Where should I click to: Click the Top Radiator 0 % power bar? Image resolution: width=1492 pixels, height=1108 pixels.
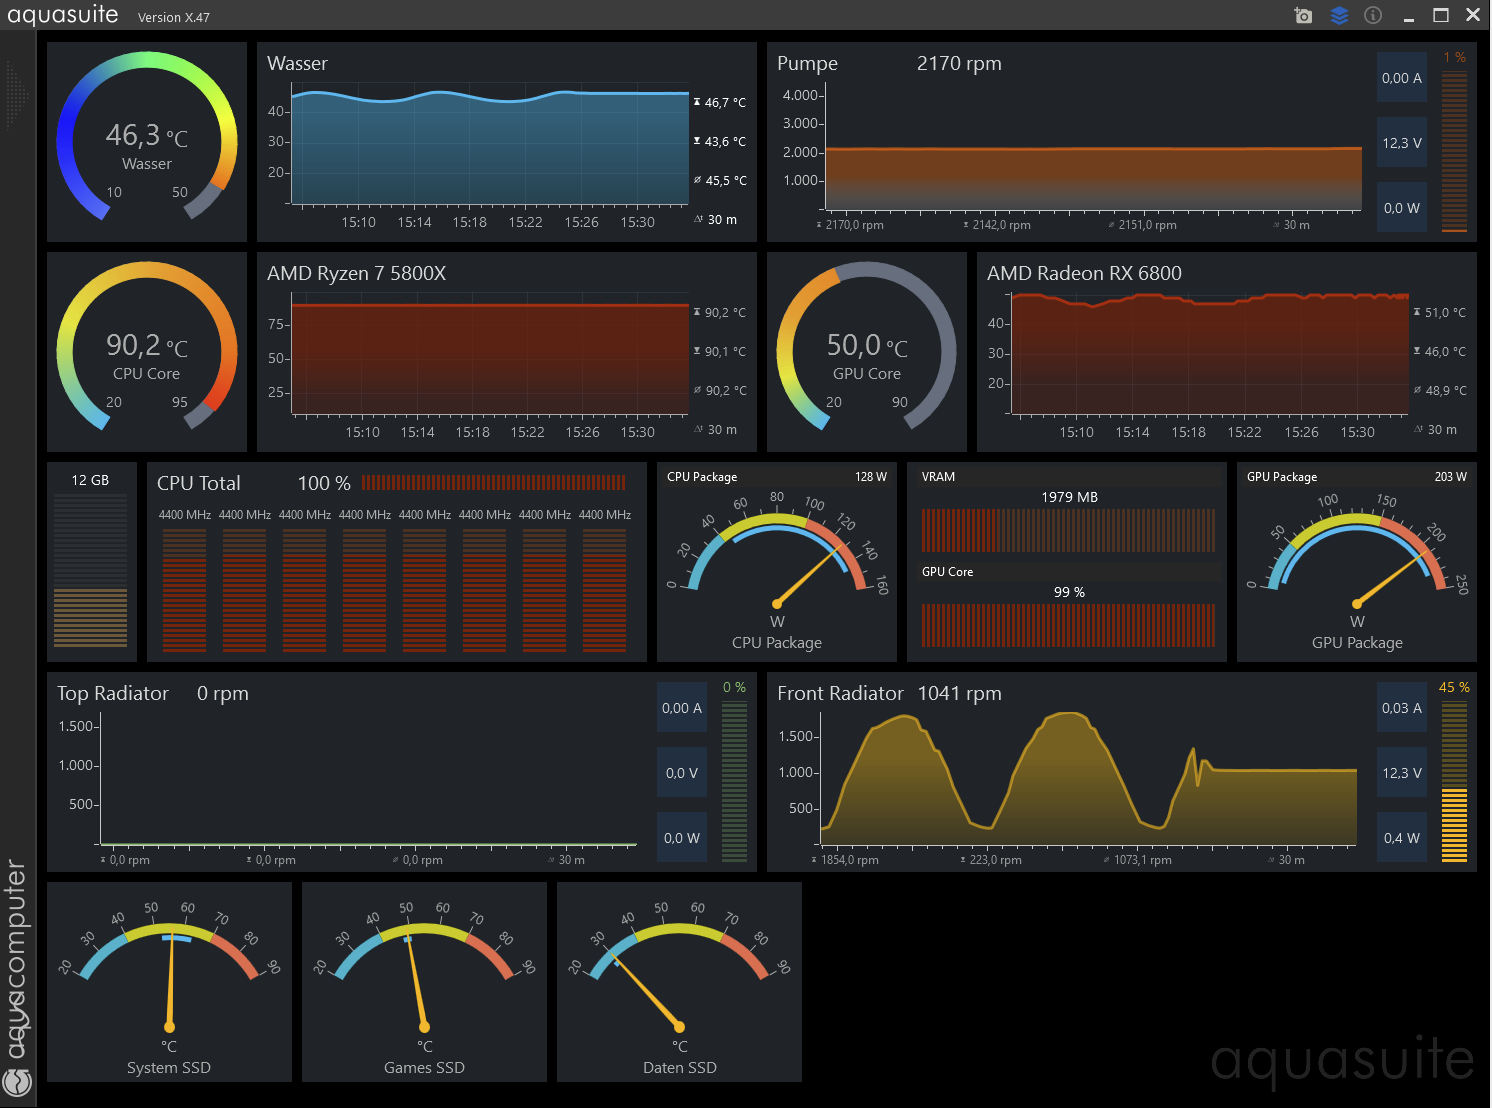pyautogui.click(x=734, y=781)
